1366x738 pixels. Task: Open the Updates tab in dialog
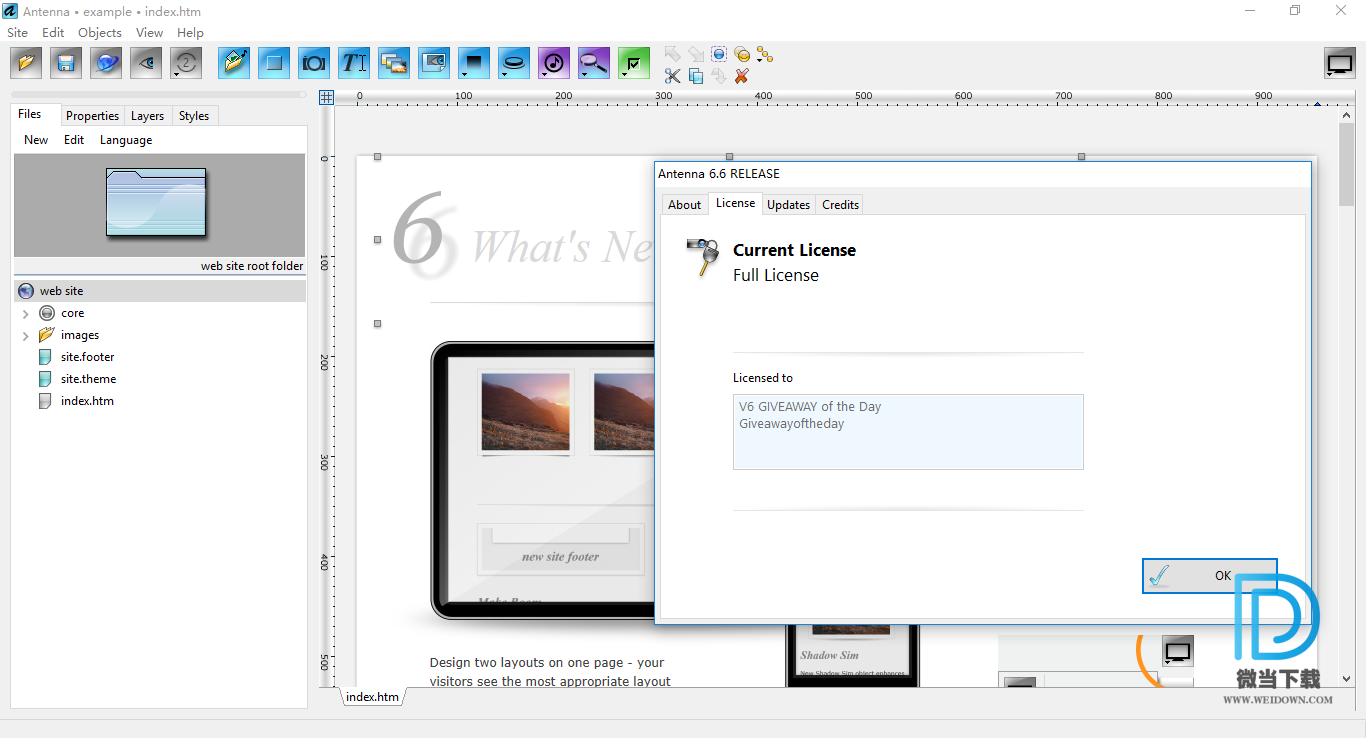point(788,205)
